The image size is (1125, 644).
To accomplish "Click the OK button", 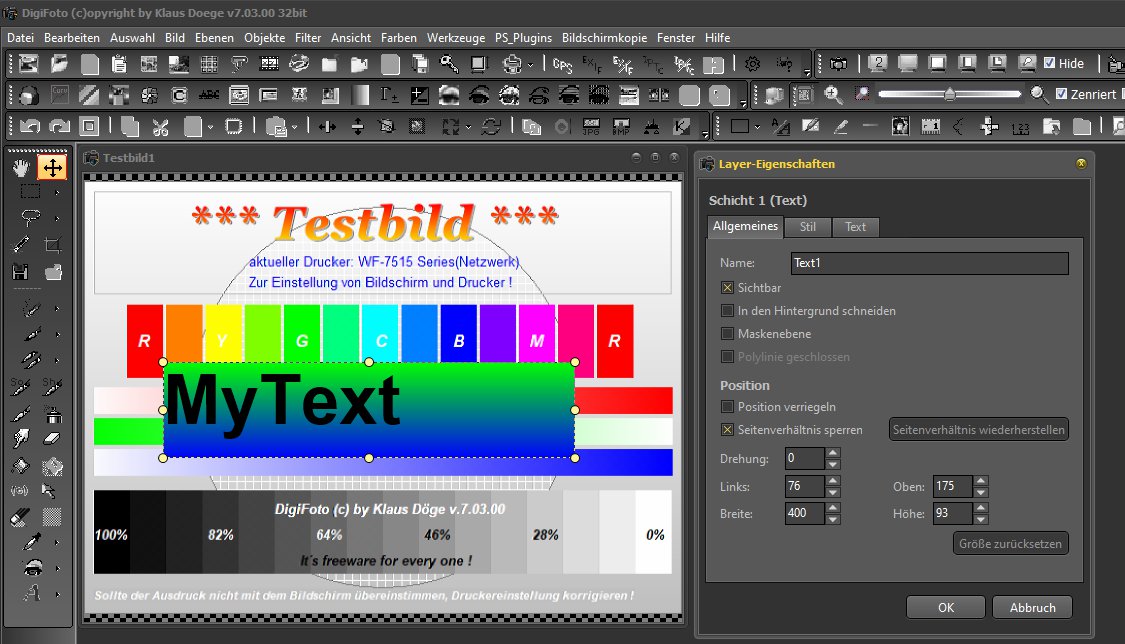I will click(946, 607).
